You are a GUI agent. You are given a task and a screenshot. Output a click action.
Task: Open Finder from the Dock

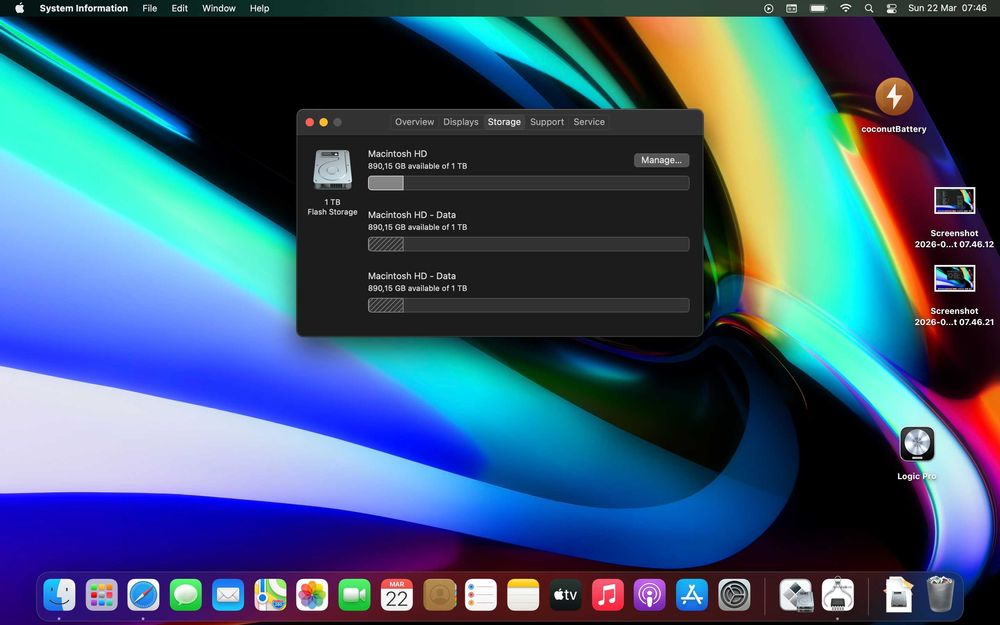pyautogui.click(x=59, y=595)
